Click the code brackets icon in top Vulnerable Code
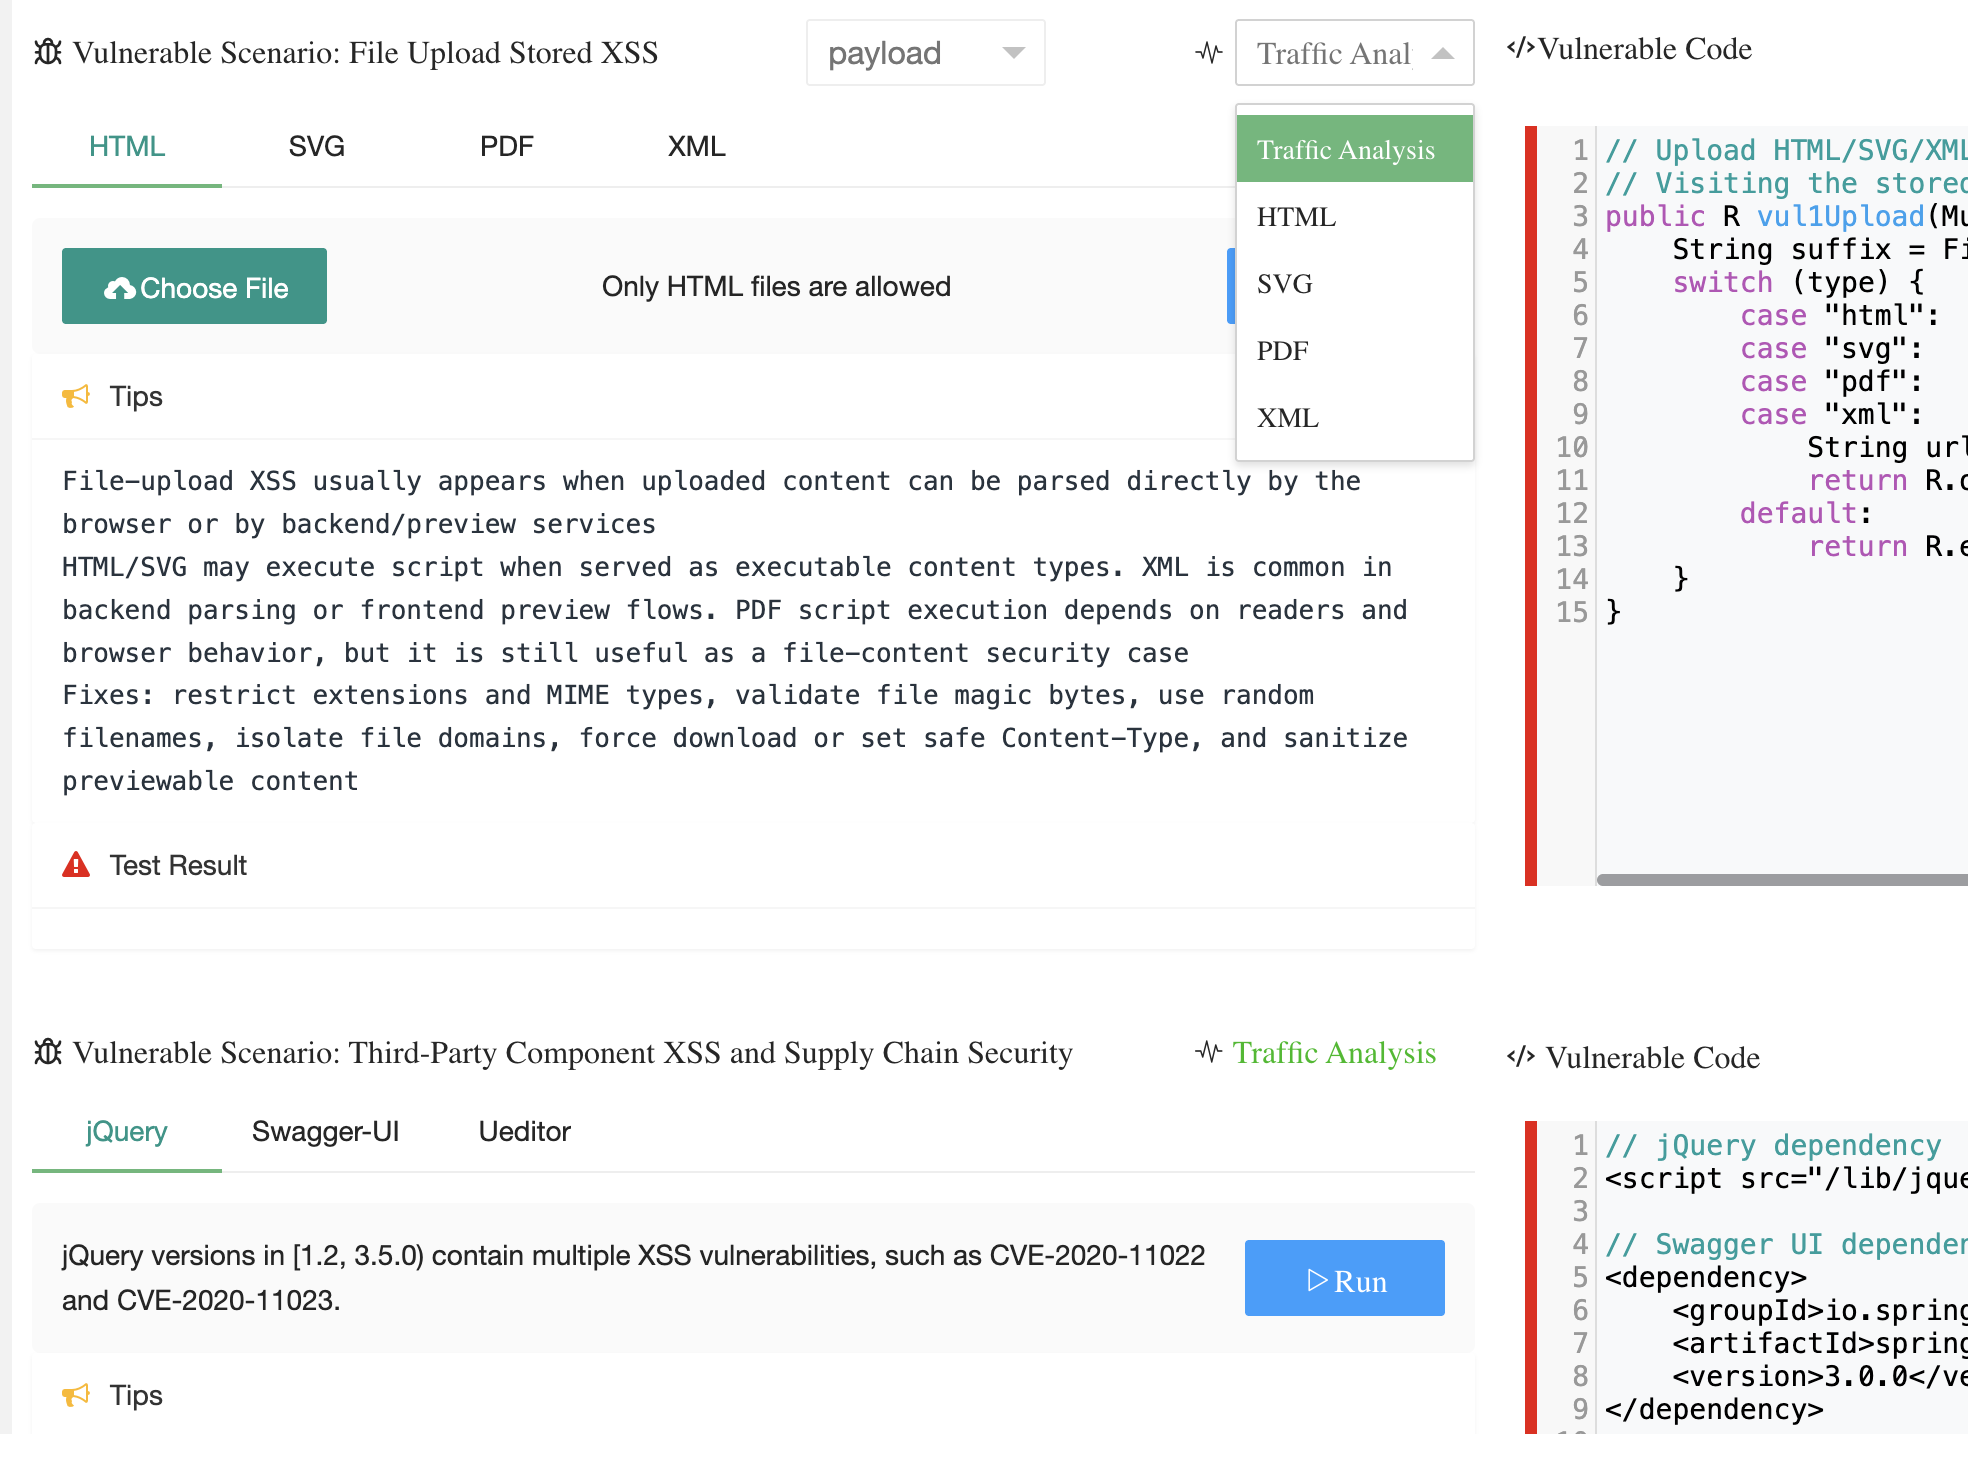1968x1462 pixels. tap(1520, 48)
